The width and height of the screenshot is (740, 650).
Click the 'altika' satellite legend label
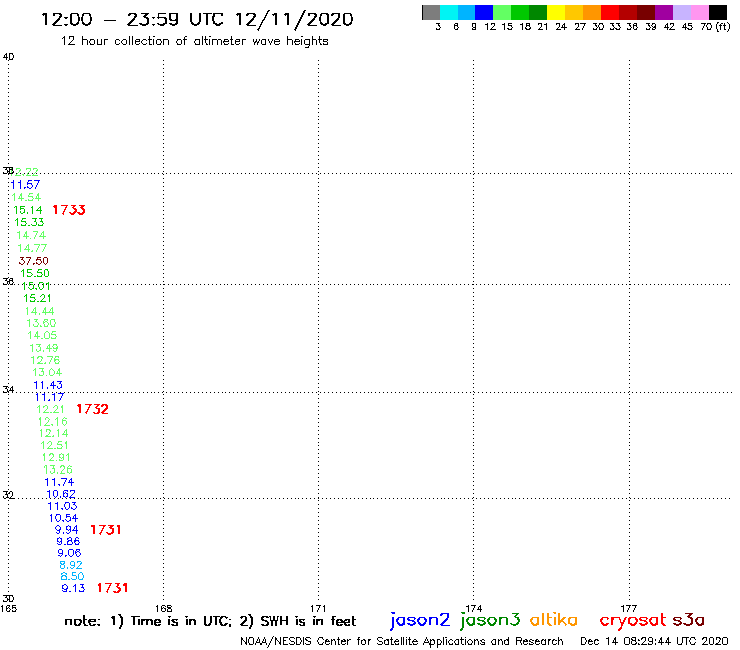coord(553,620)
